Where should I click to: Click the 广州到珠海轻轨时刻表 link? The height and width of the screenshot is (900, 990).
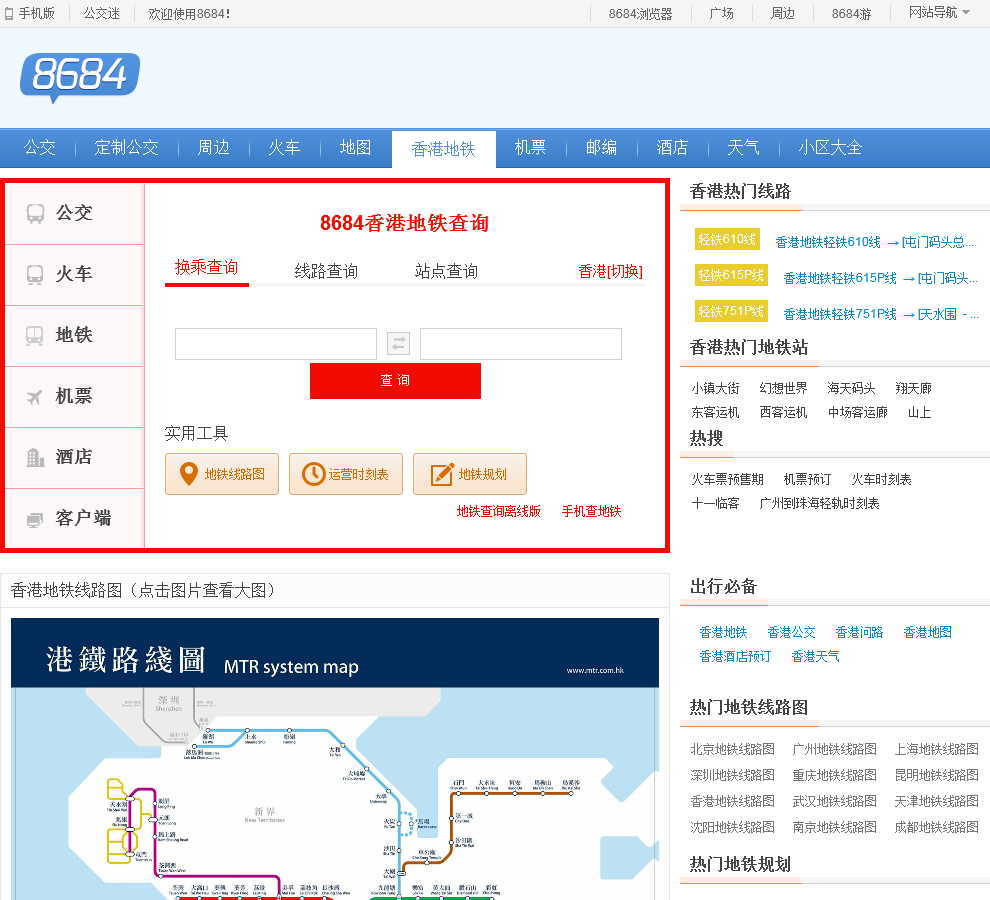(x=820, y=503)
